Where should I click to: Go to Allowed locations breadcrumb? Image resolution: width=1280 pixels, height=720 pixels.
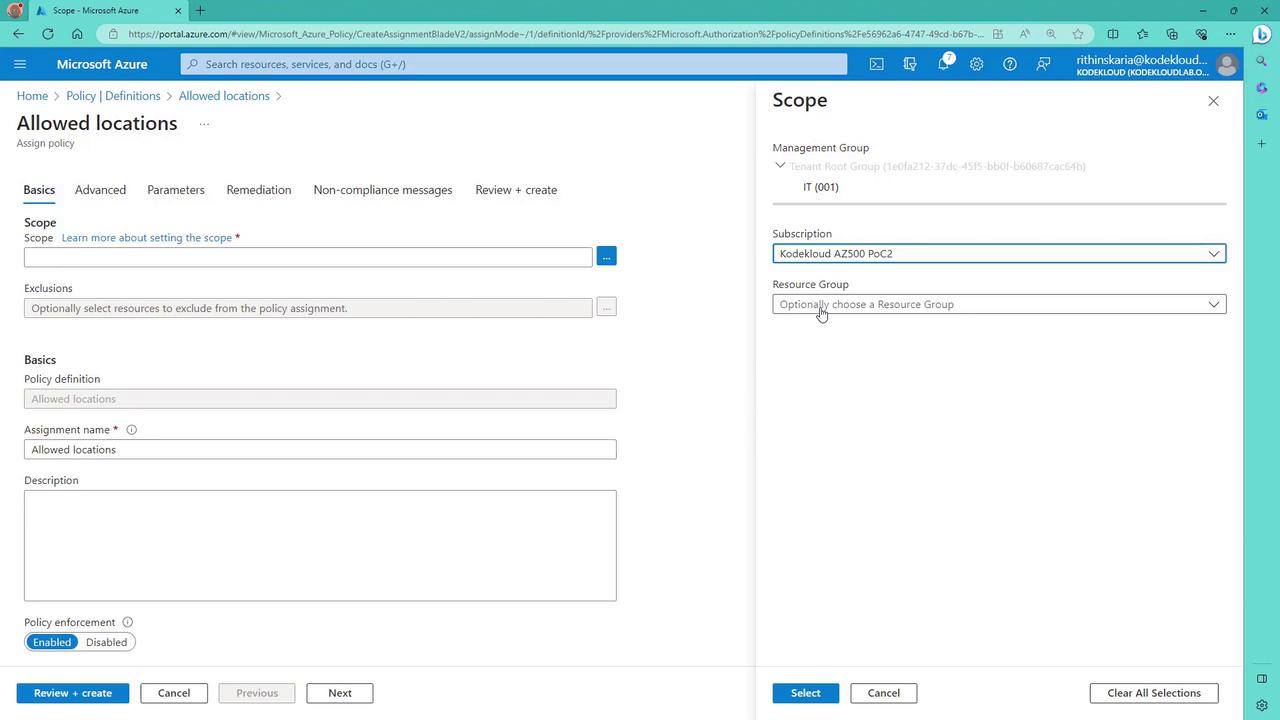(224, 96)
